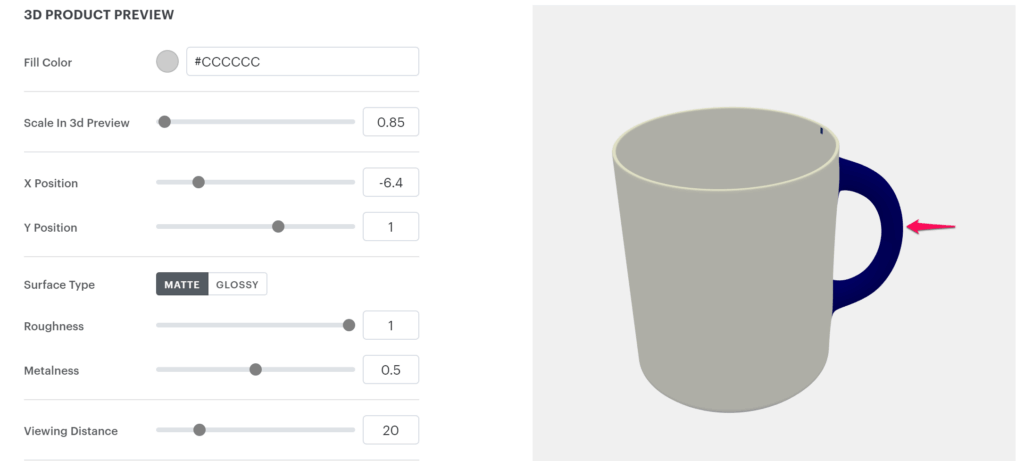Screen dimensions: 1024x461
Task: Click the X Position value field
Action: coord(390,183)
